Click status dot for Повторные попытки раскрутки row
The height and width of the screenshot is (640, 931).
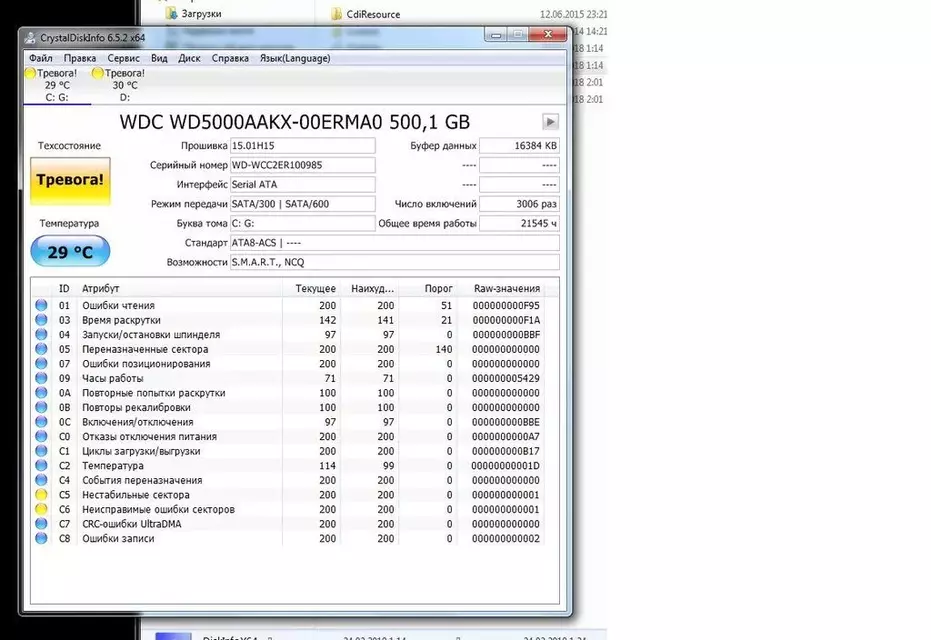tap(41, 392)
